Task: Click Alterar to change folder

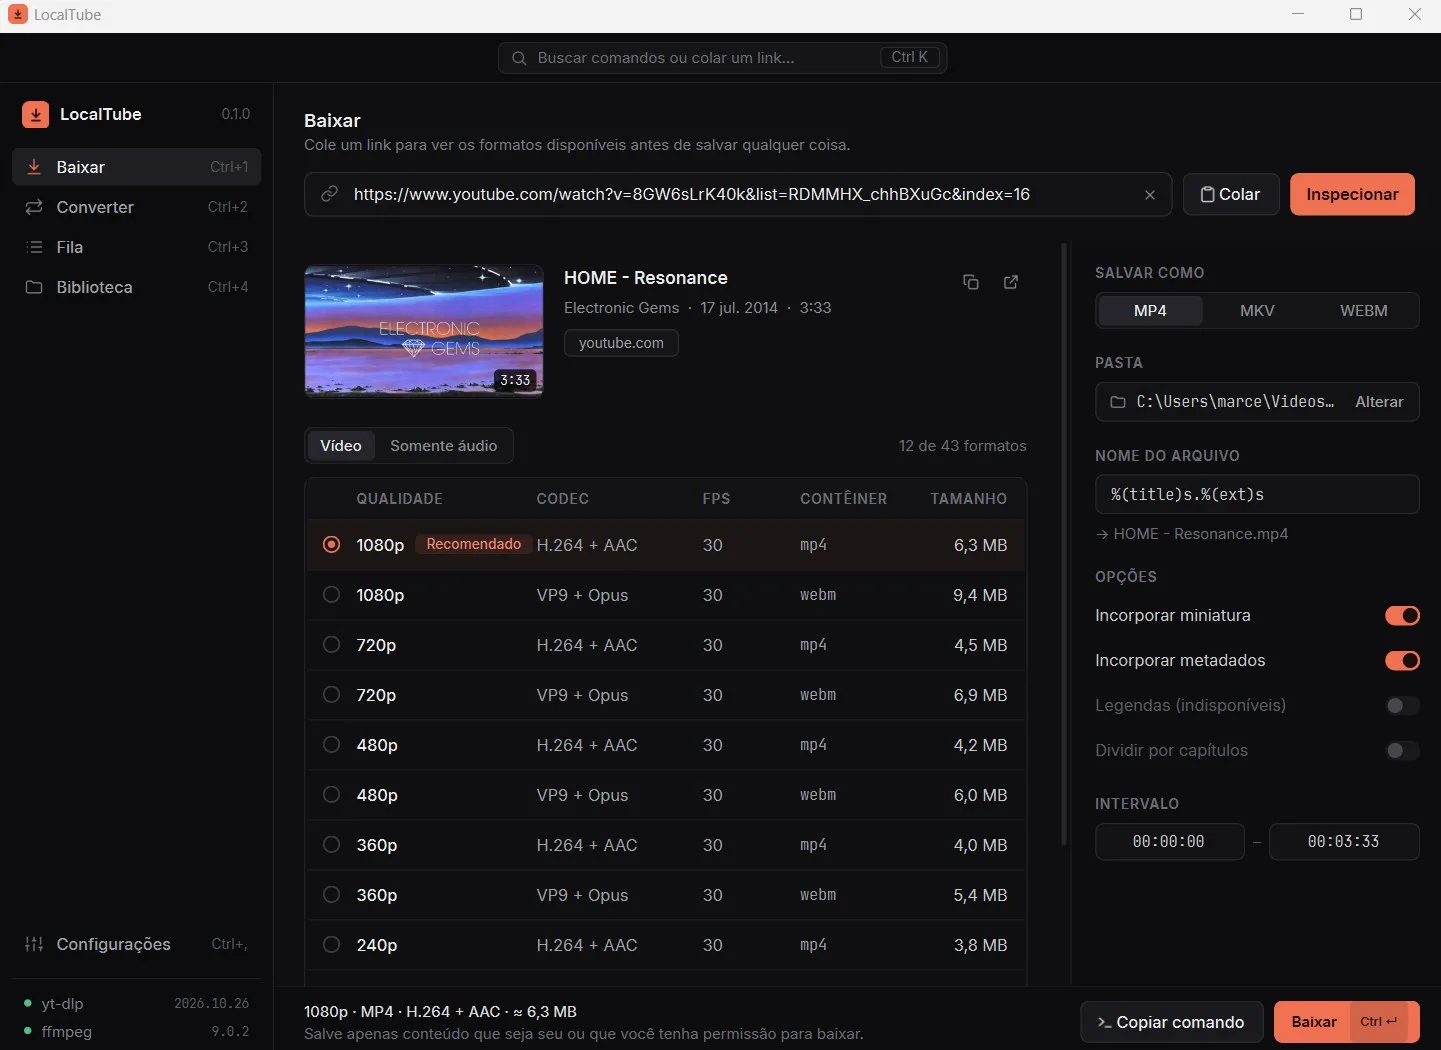Action: click(x=1379, y=402)
